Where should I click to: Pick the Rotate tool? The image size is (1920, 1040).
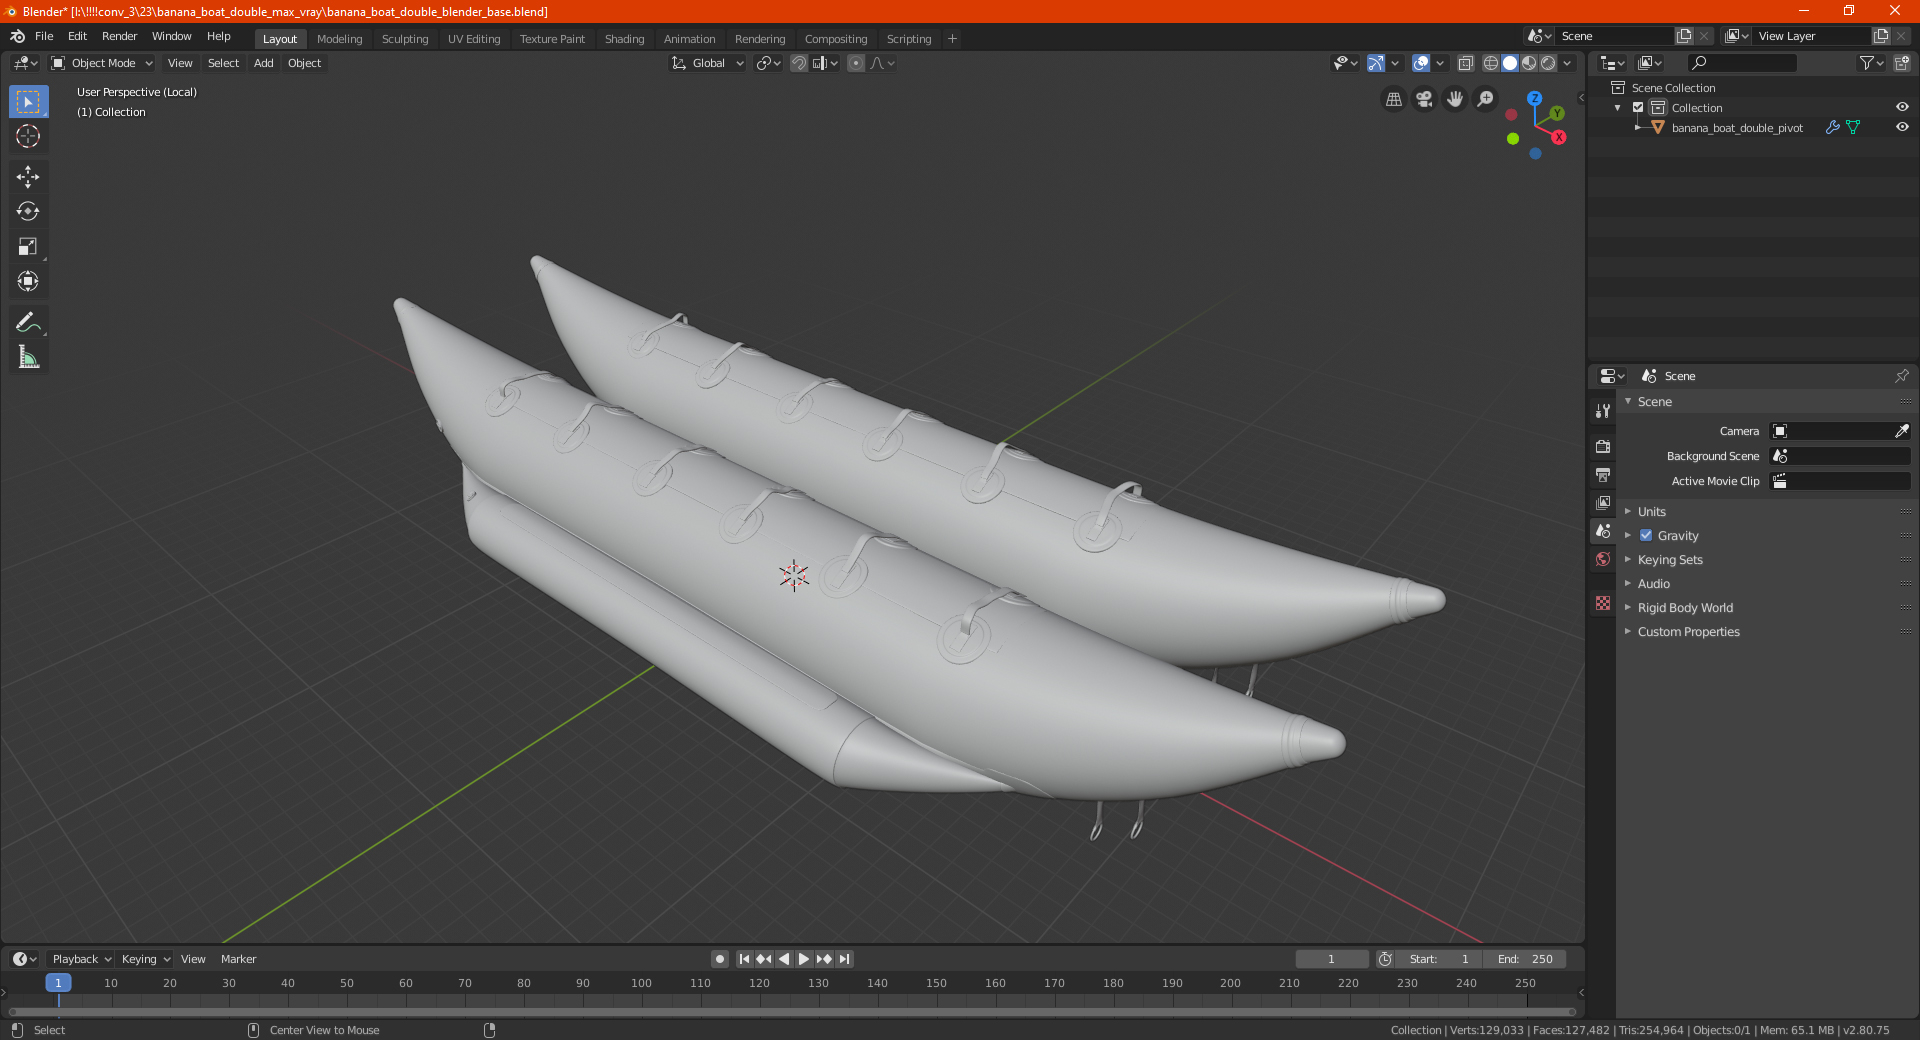tap(28, 212)
